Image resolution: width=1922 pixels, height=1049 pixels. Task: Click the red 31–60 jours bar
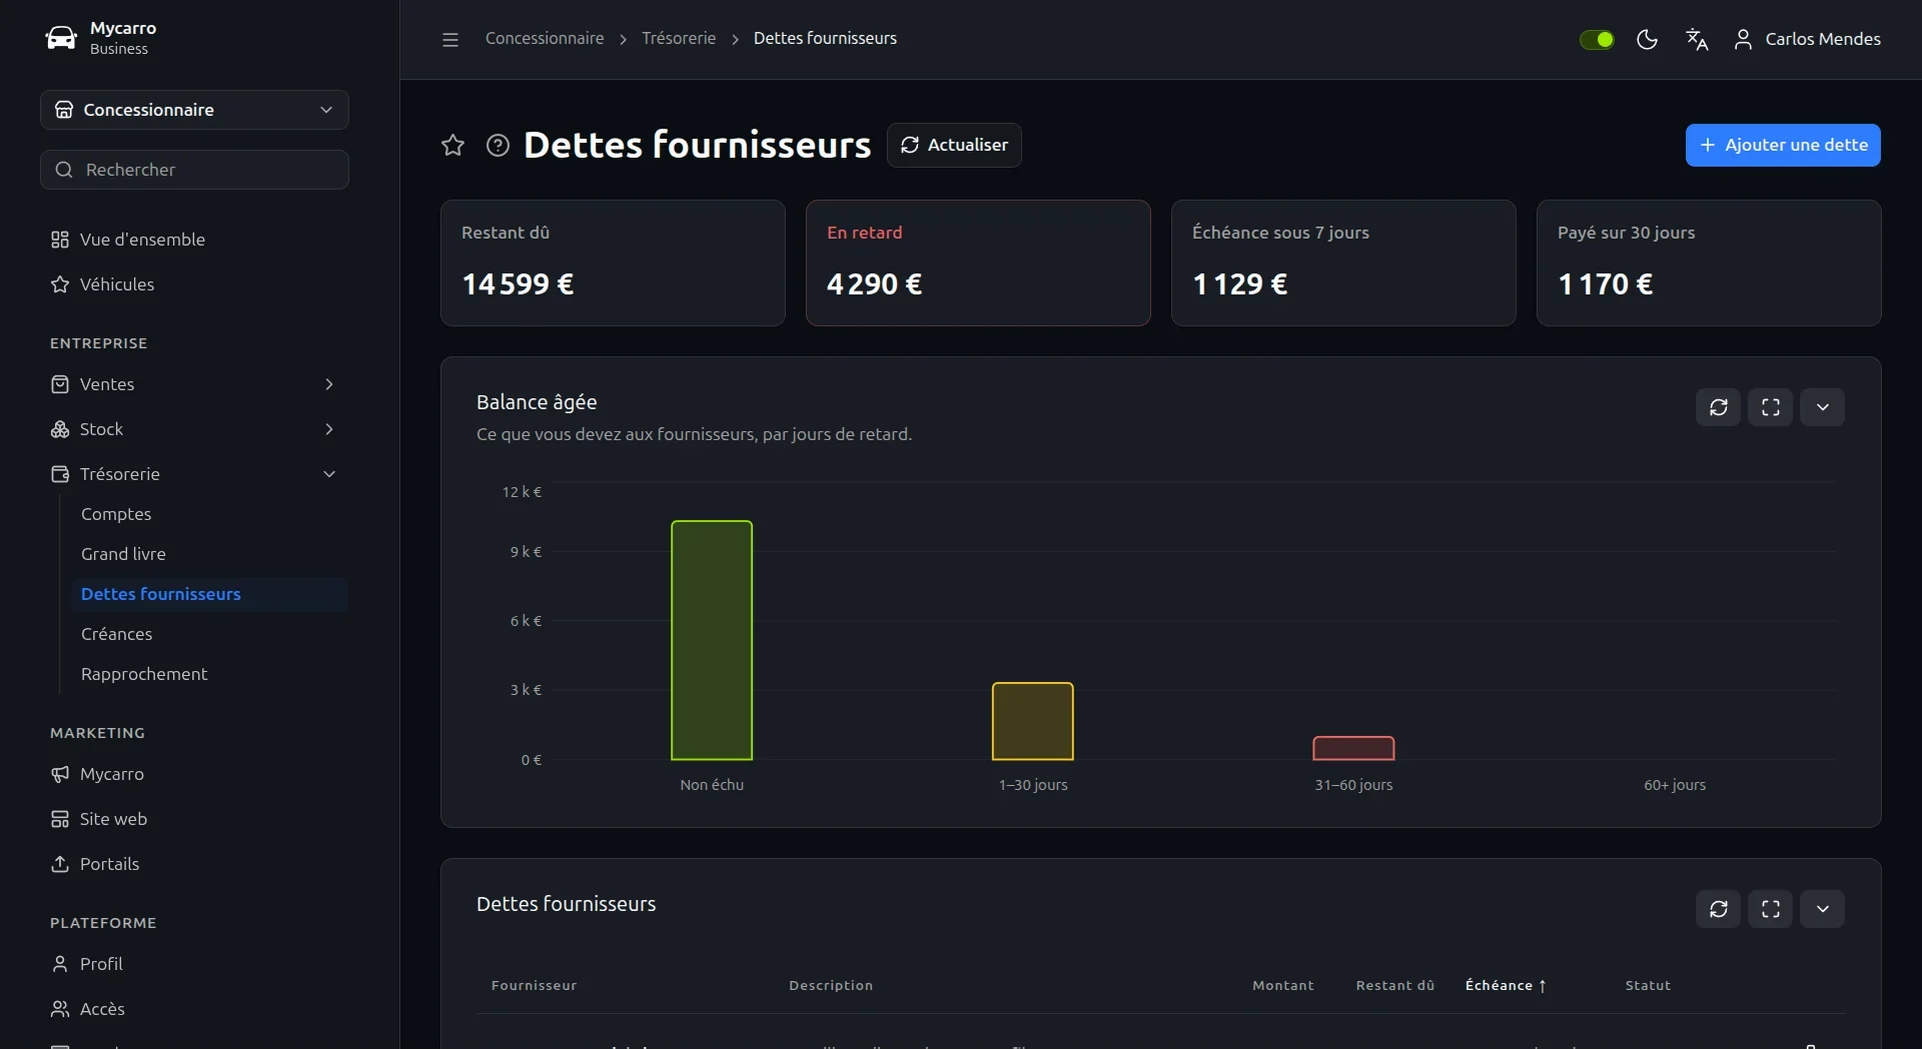pyautogui.click(x=1353, y=748)
